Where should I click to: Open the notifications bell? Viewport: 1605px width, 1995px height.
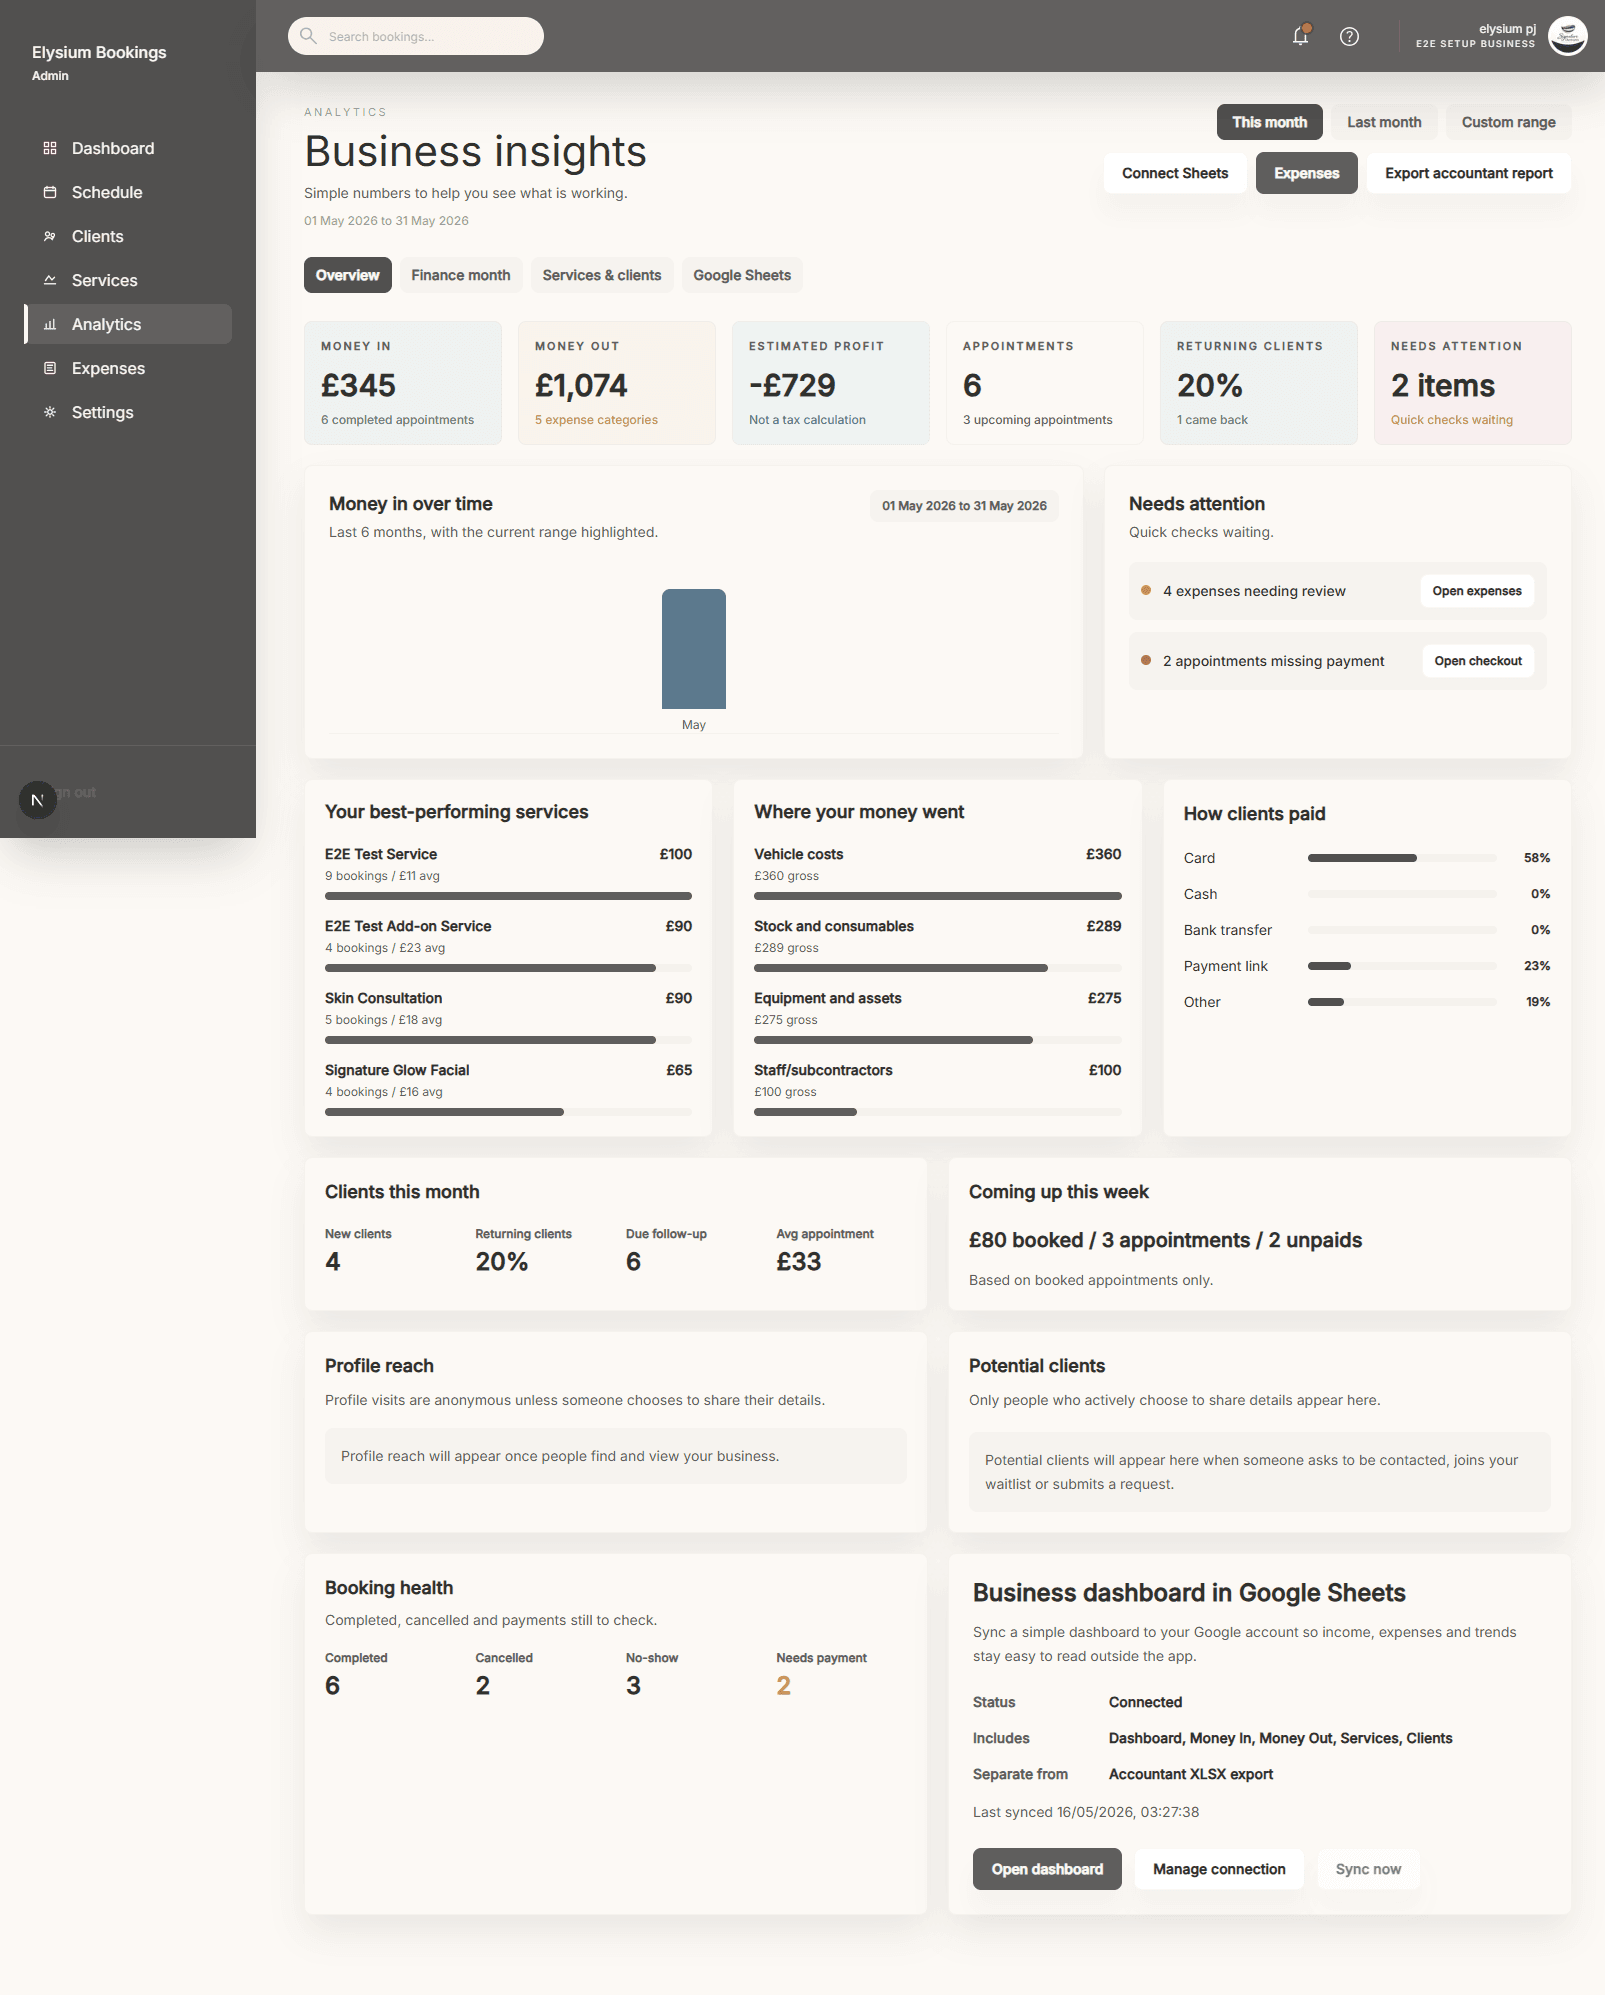1300,36
